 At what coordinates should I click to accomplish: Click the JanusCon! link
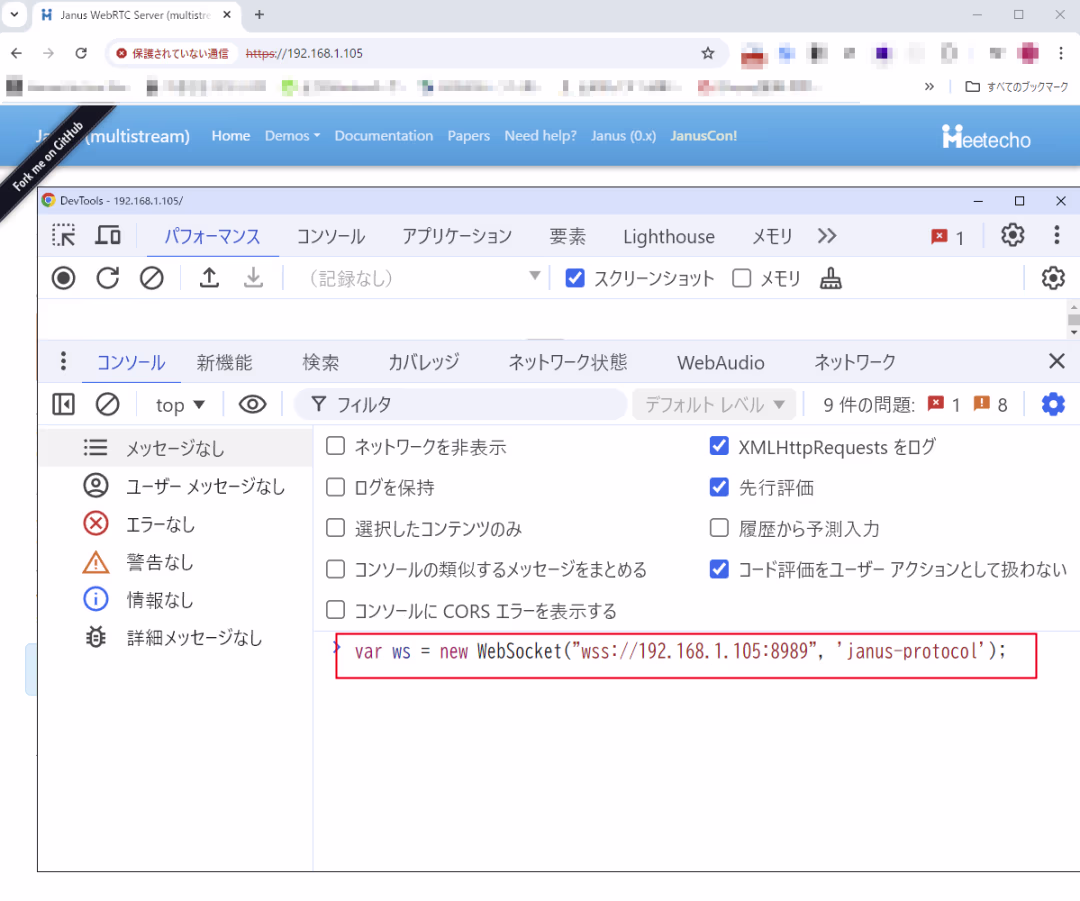point(703,136)
